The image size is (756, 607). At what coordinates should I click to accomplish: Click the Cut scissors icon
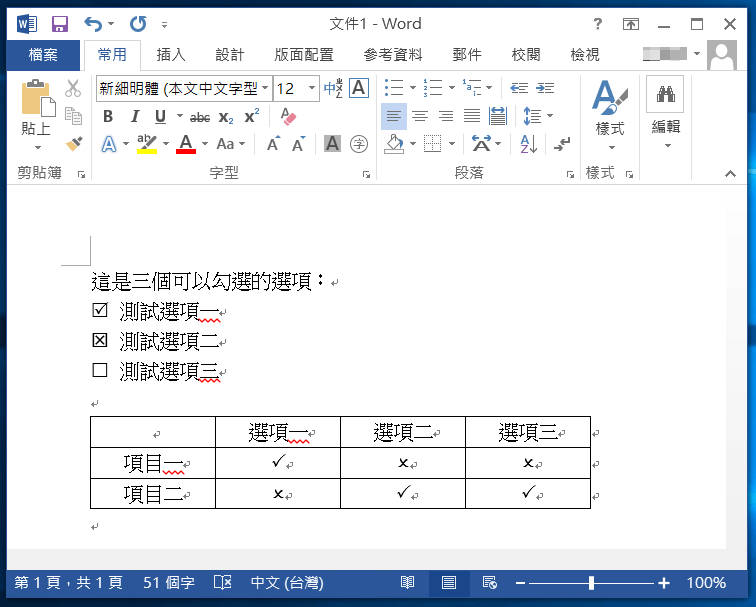coord(73,88)
